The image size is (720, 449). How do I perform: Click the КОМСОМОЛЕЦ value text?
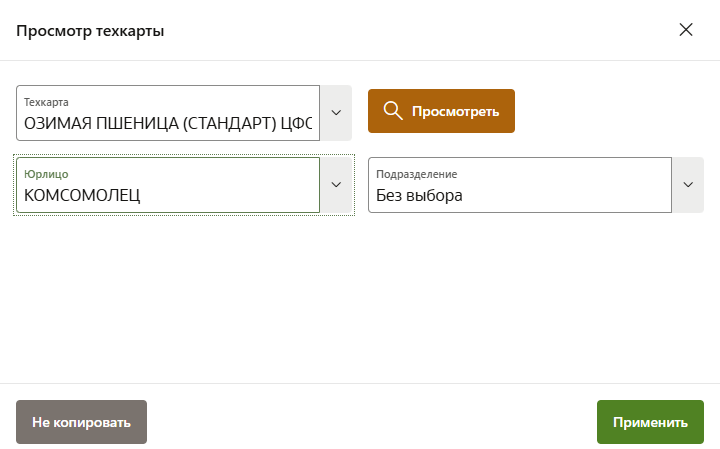click(82, 195)
